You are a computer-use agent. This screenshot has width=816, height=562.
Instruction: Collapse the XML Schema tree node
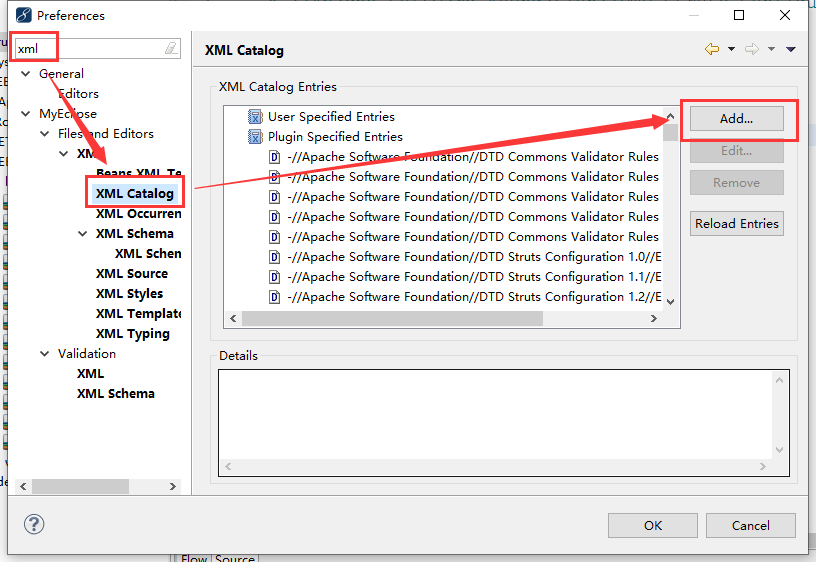(x=82, y=234)
